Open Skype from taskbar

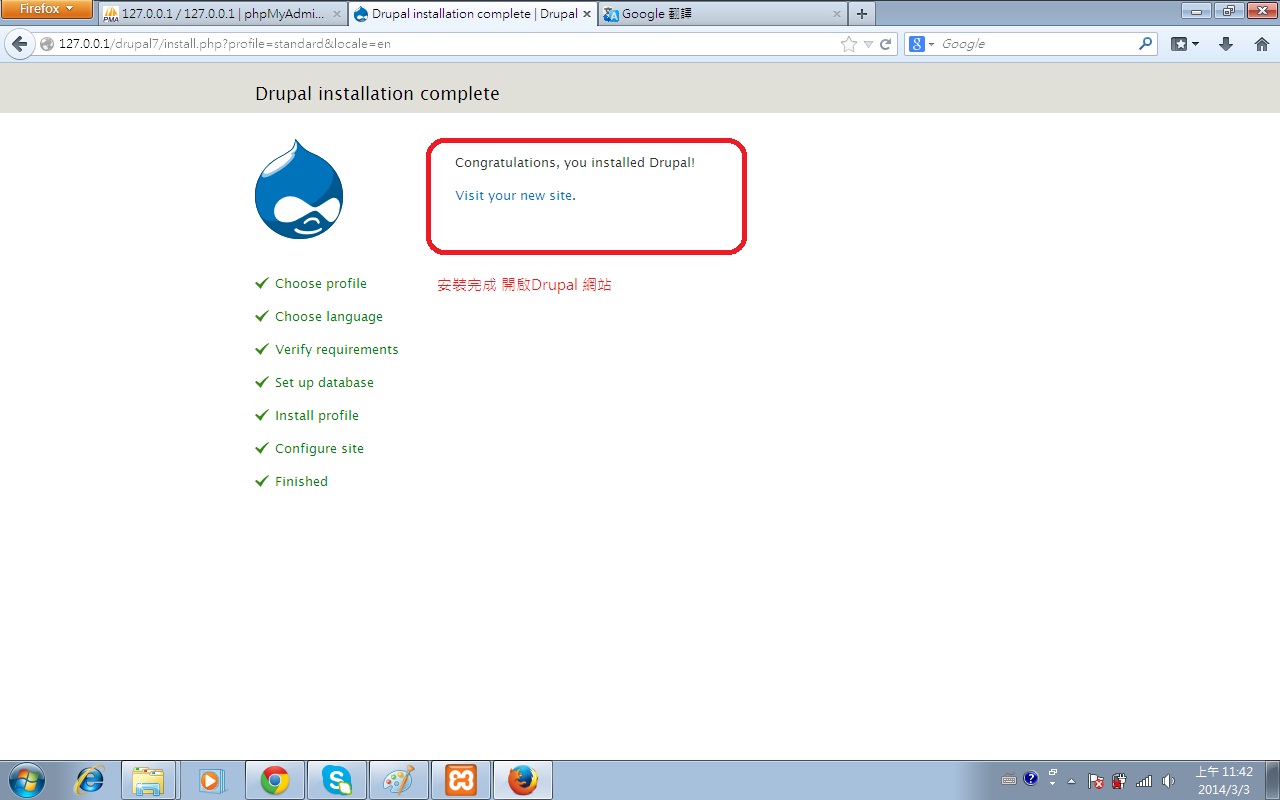click(x=337, y=780)
